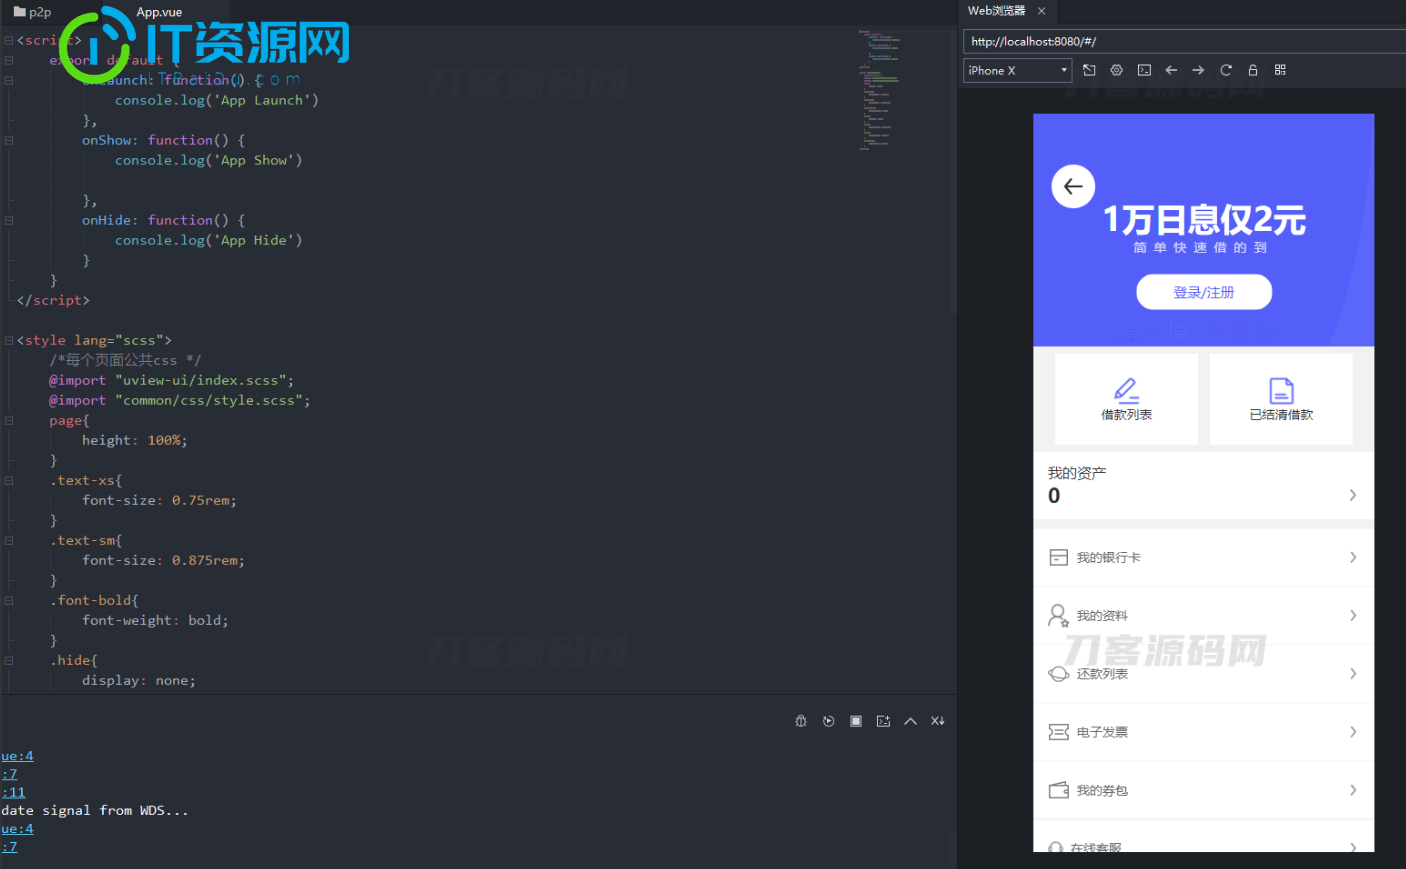This screenshot has width=1406, height=869.
Task: Click the "uview-ui/index.scss" import string
Action: (204, 380)
